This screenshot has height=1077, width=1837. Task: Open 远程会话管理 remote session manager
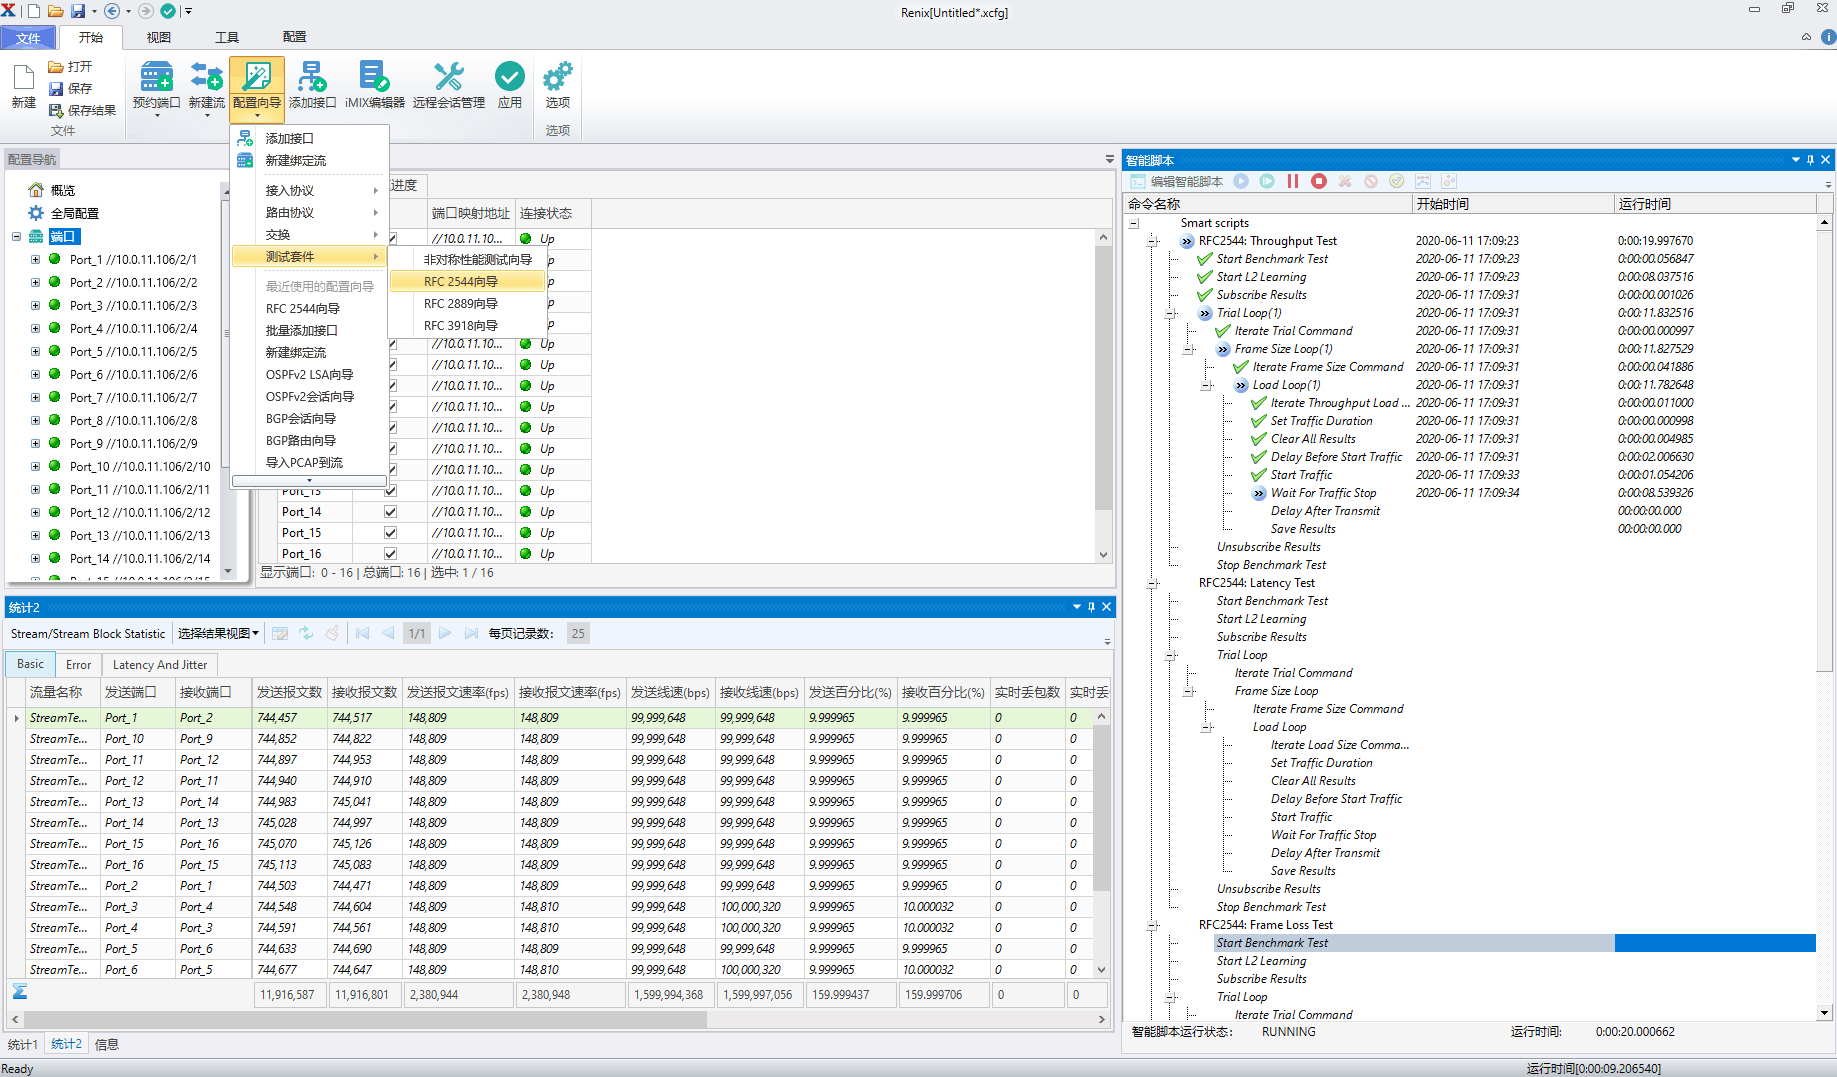tap(449, 85)
